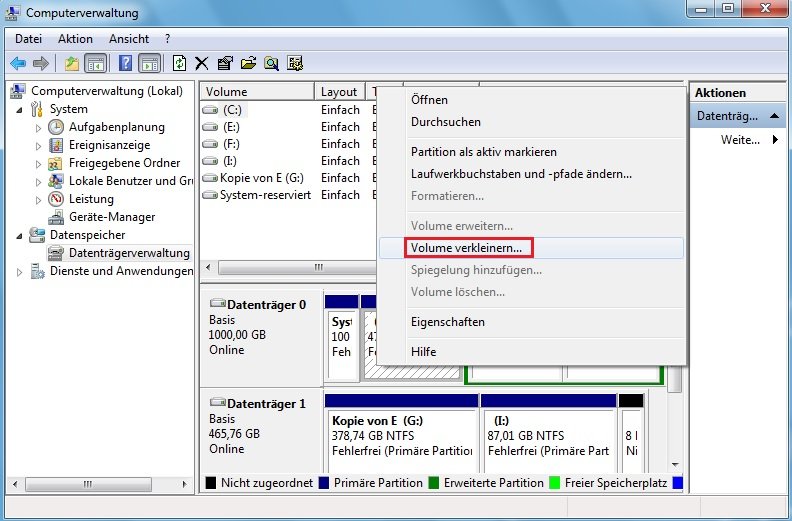
Task: Open the ? help menu
Action: (x=167, y=39)
